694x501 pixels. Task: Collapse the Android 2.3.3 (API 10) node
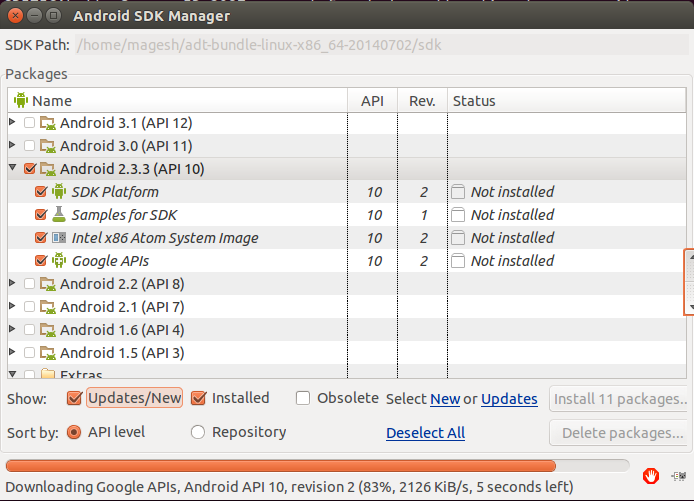pyautogui.click(x=12, y=167)
